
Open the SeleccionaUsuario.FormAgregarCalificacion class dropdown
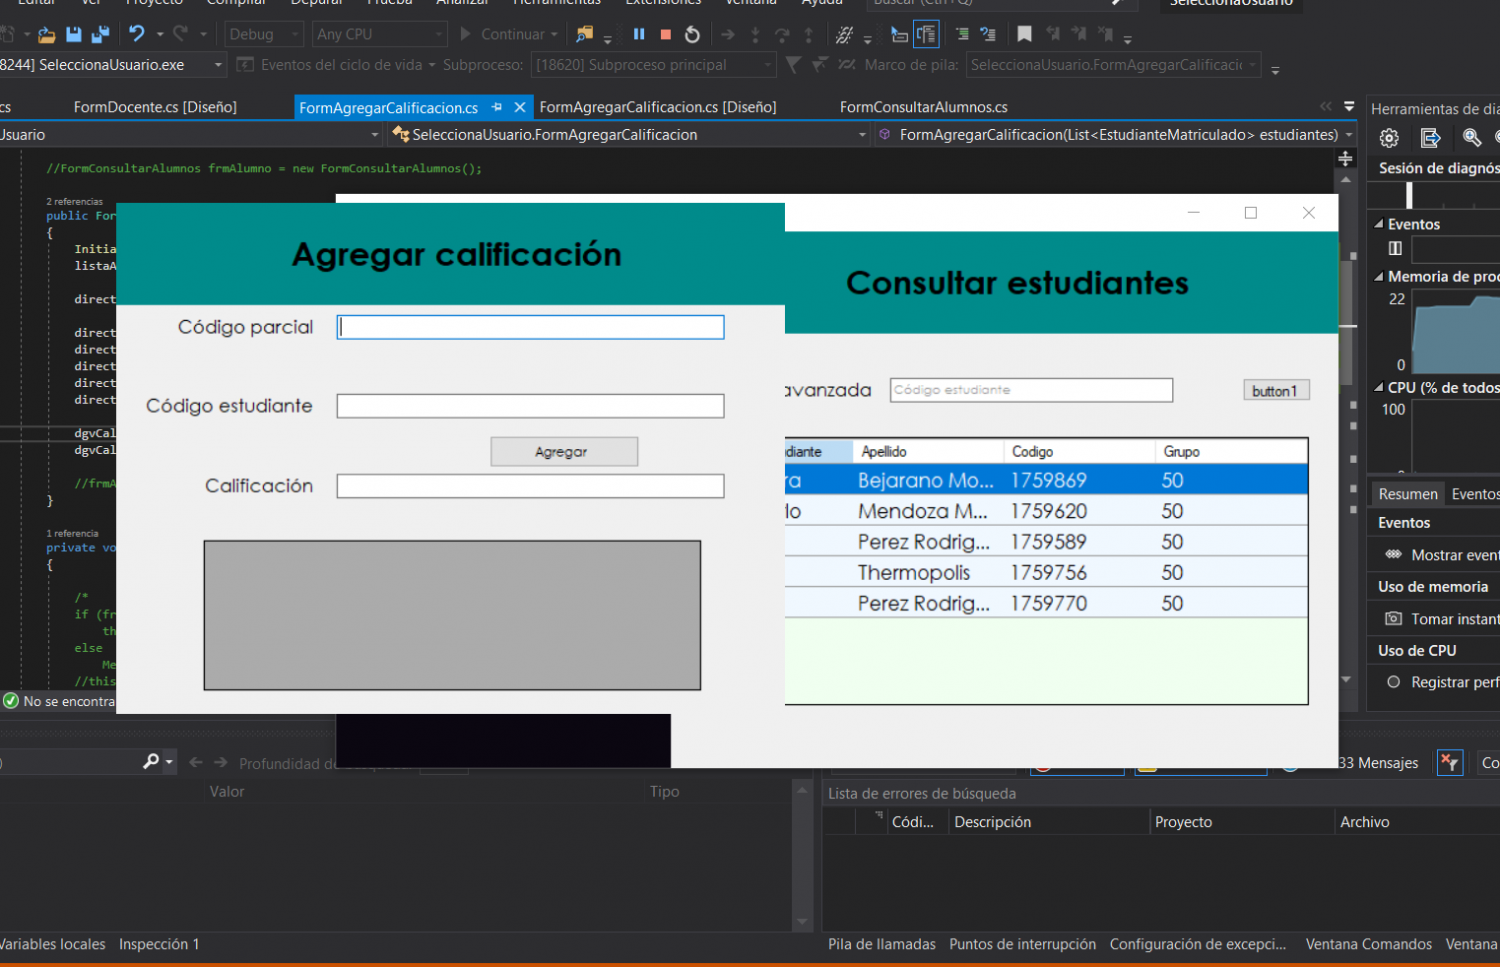[x=862, y=135]
